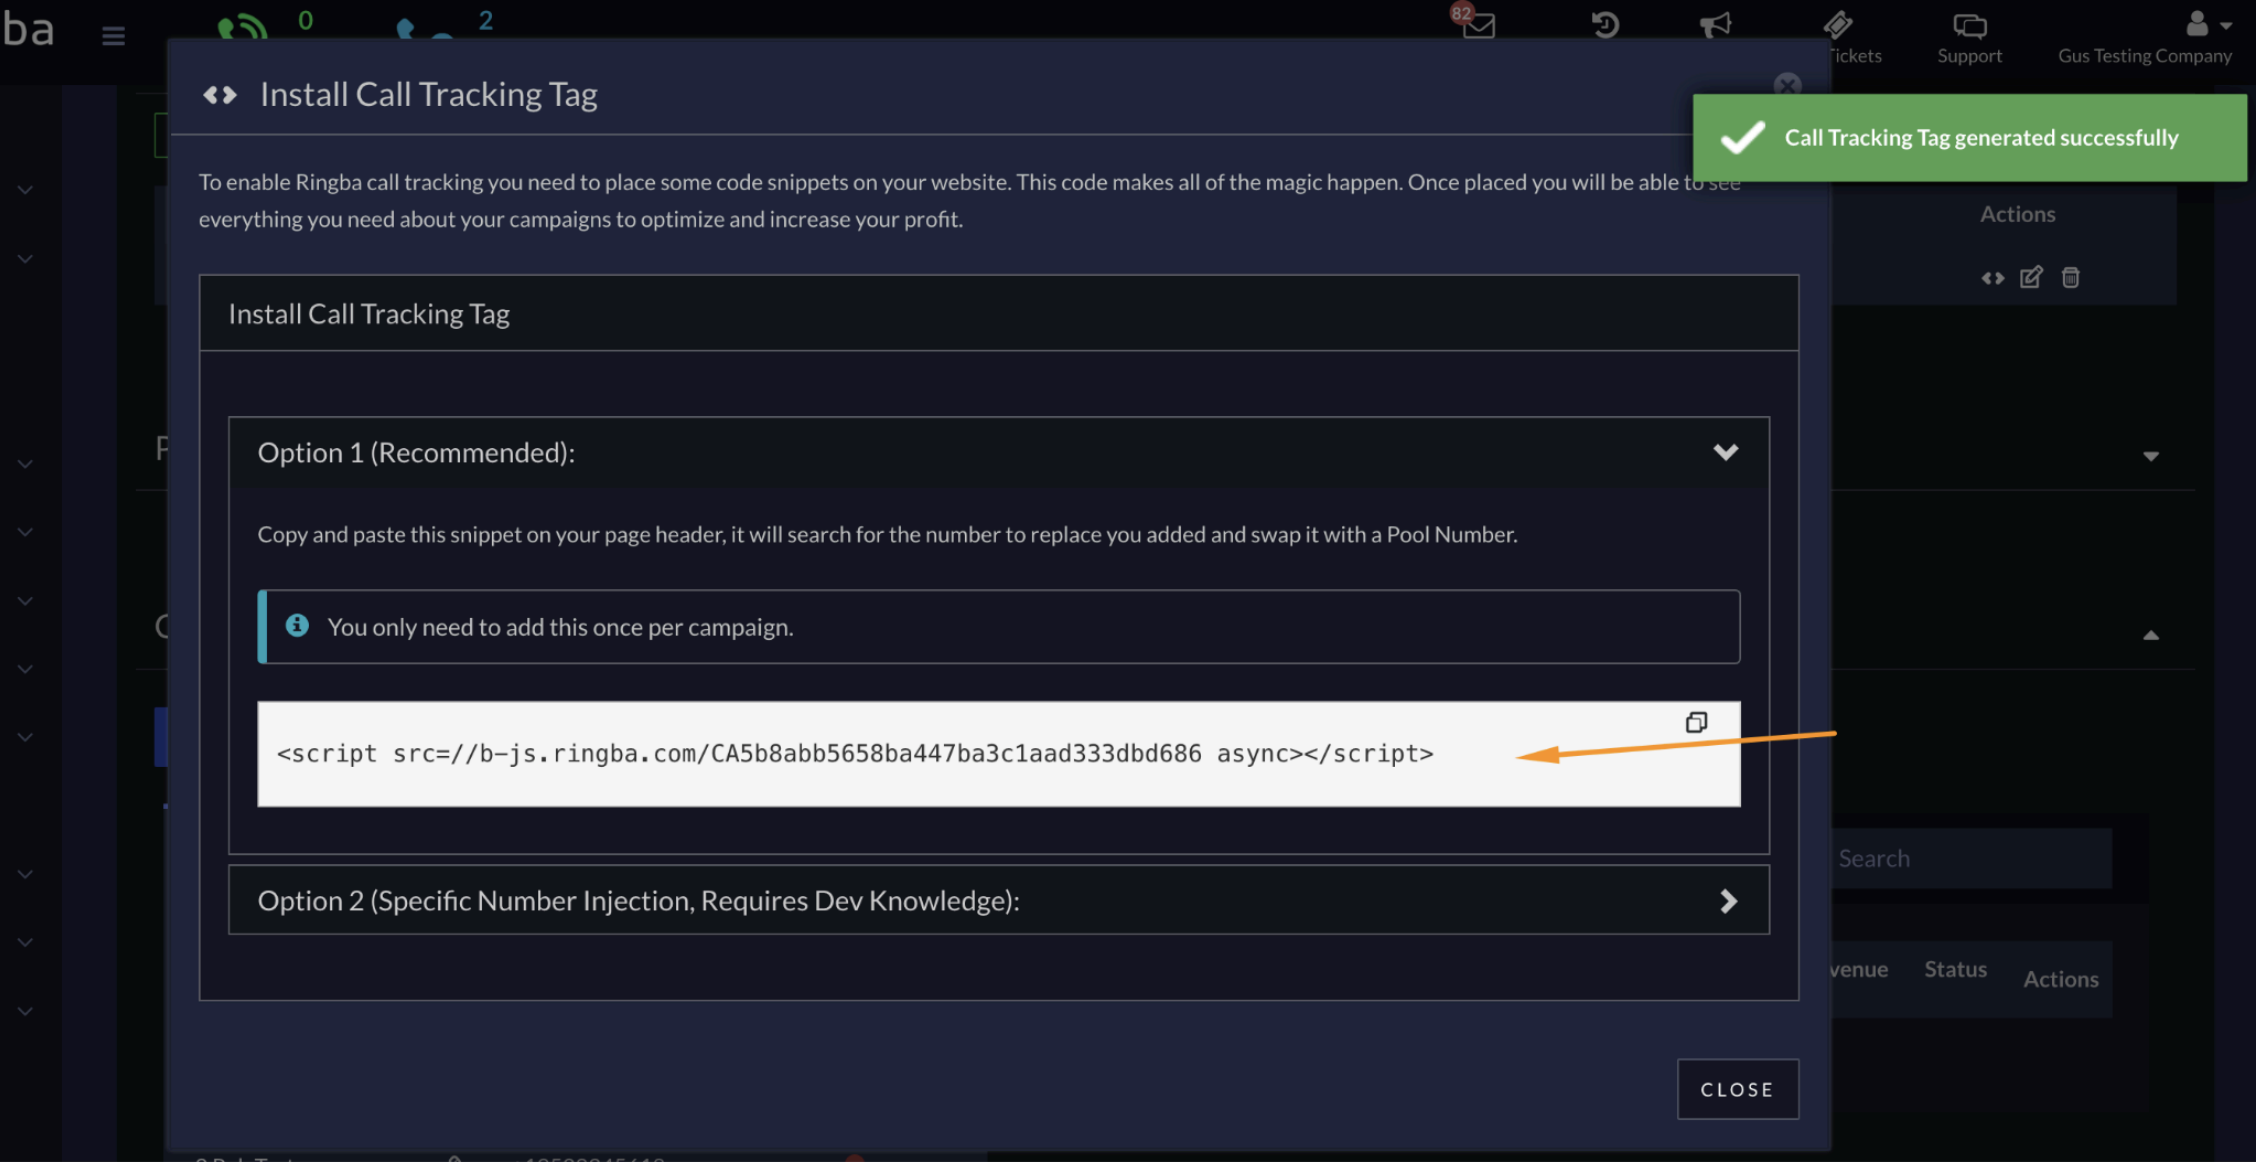Expand Option 2 Specific Number Injection
The width and height of the screenshot is (2256, 1162).
coord(1728,901)
